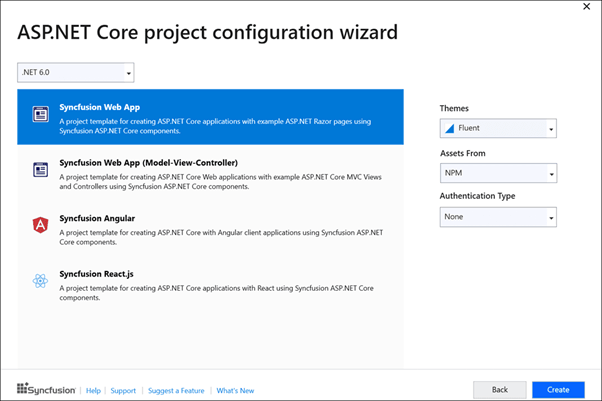Follow the Suggest a Feature link
The height and width of the screenshot is (401, 602).
click(176, 390)
